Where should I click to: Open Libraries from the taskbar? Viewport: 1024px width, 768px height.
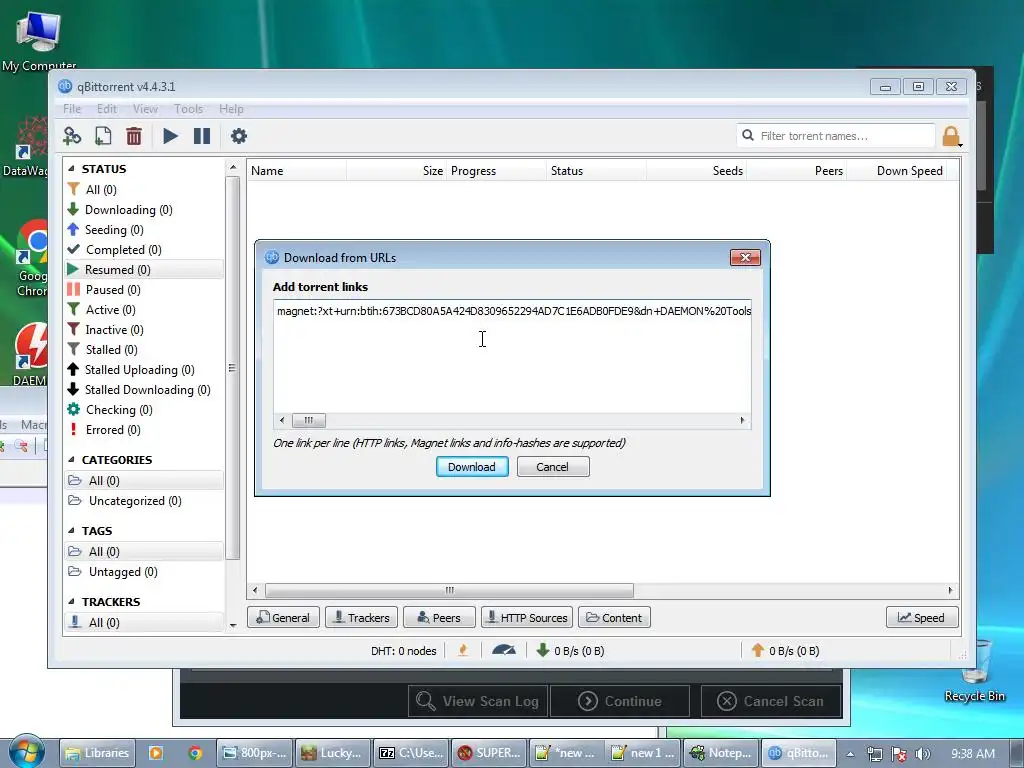tap(97, 753)
